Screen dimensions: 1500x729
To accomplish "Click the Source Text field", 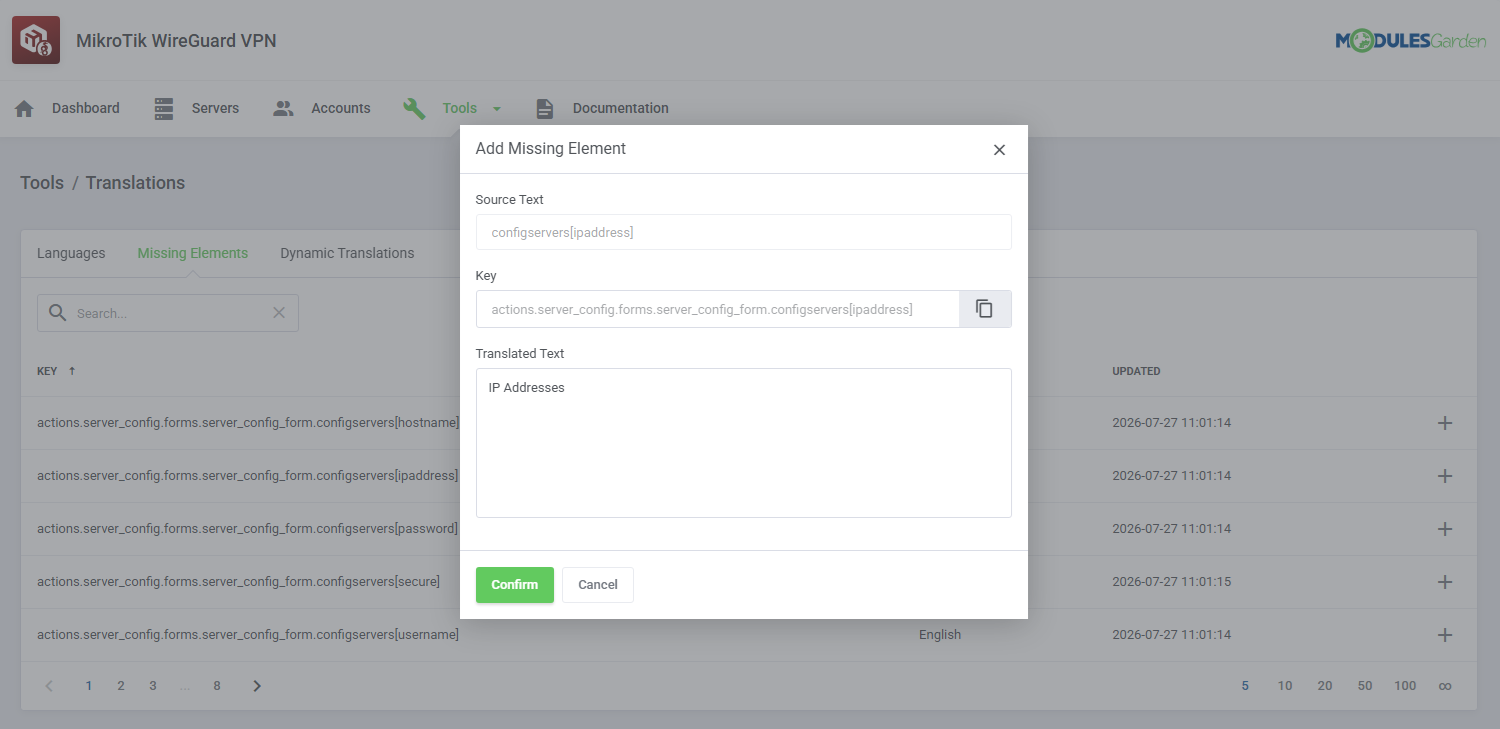I will point(743,232).
